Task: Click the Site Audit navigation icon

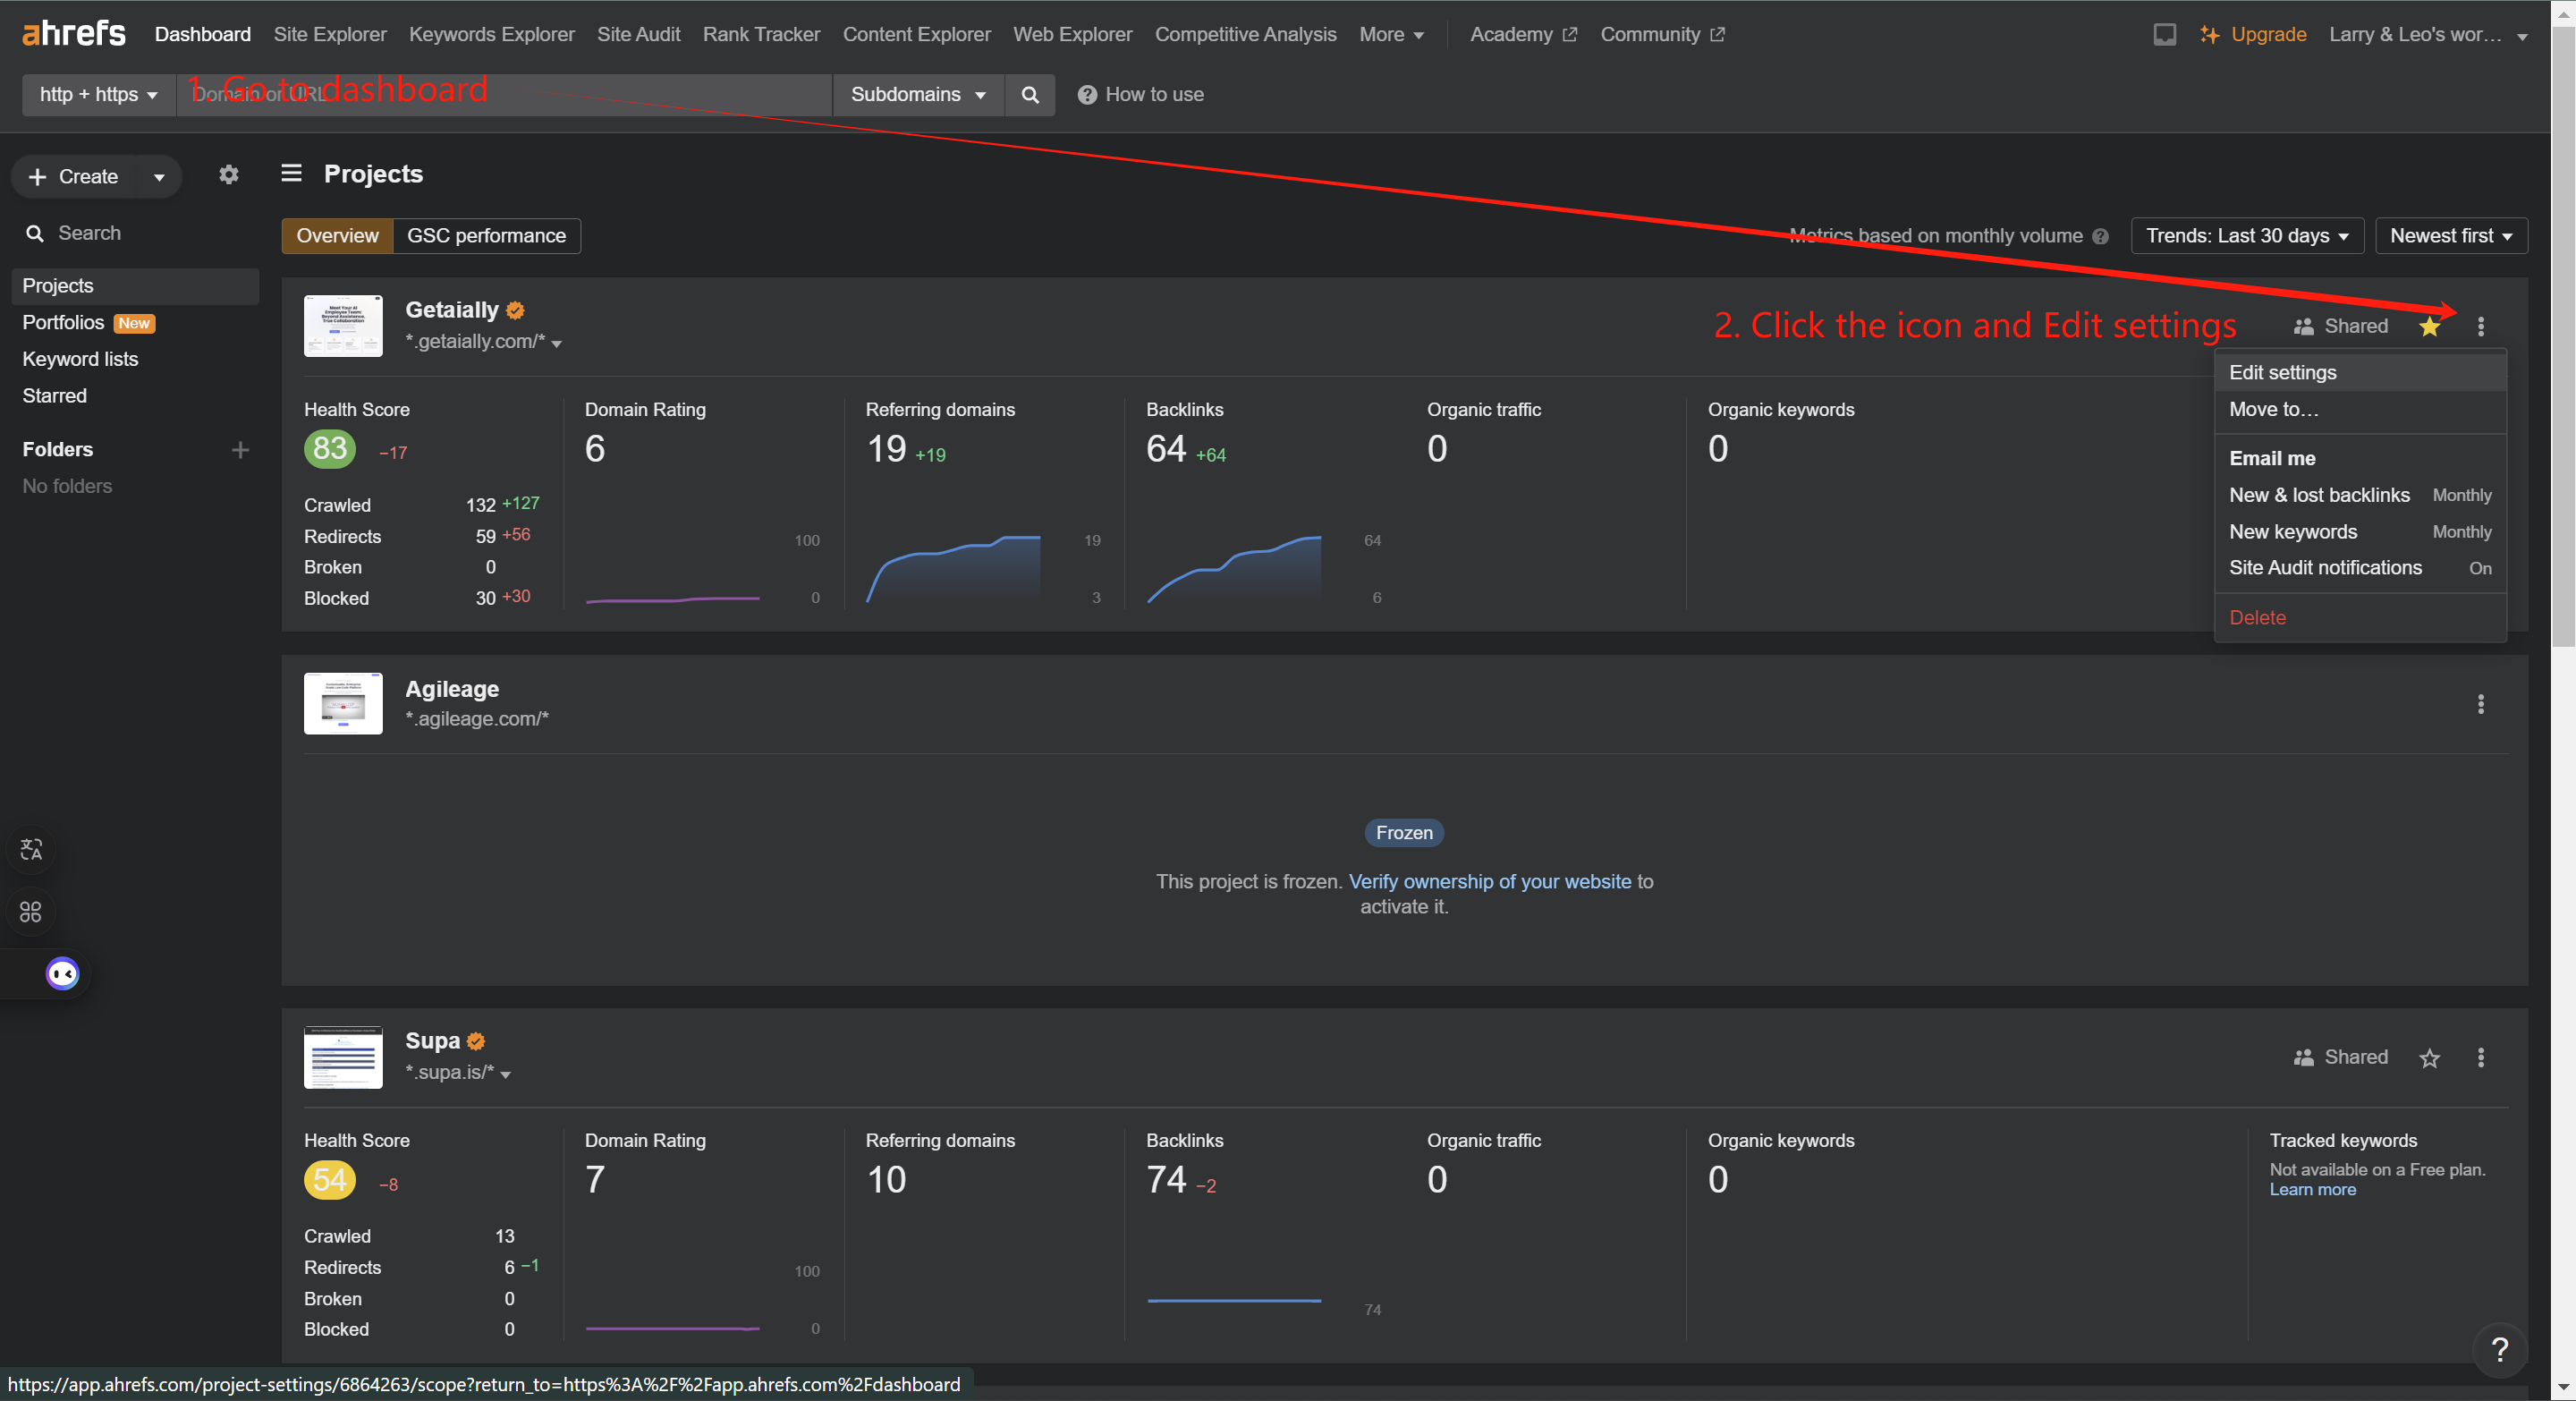Action: click(x=636, y=33)
